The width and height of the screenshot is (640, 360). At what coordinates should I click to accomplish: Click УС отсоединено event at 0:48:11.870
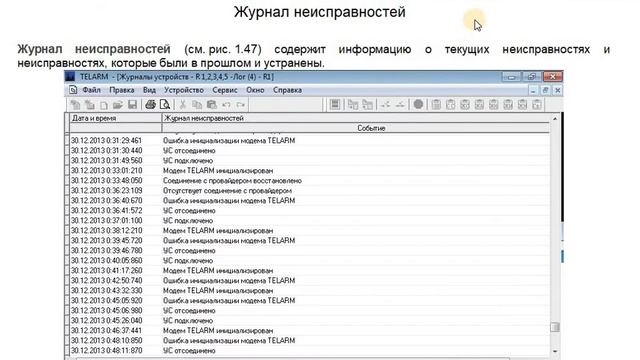point(189,351)
